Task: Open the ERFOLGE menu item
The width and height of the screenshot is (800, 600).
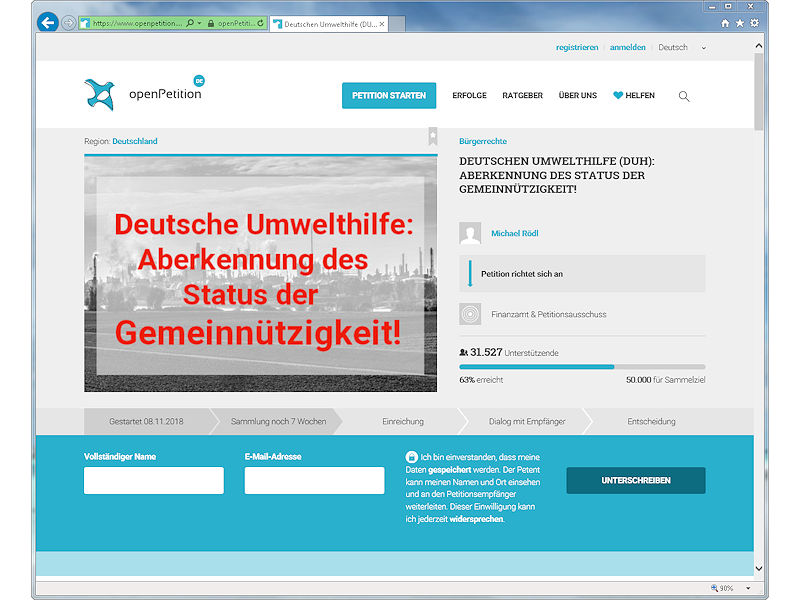Action: pos(469,95)
